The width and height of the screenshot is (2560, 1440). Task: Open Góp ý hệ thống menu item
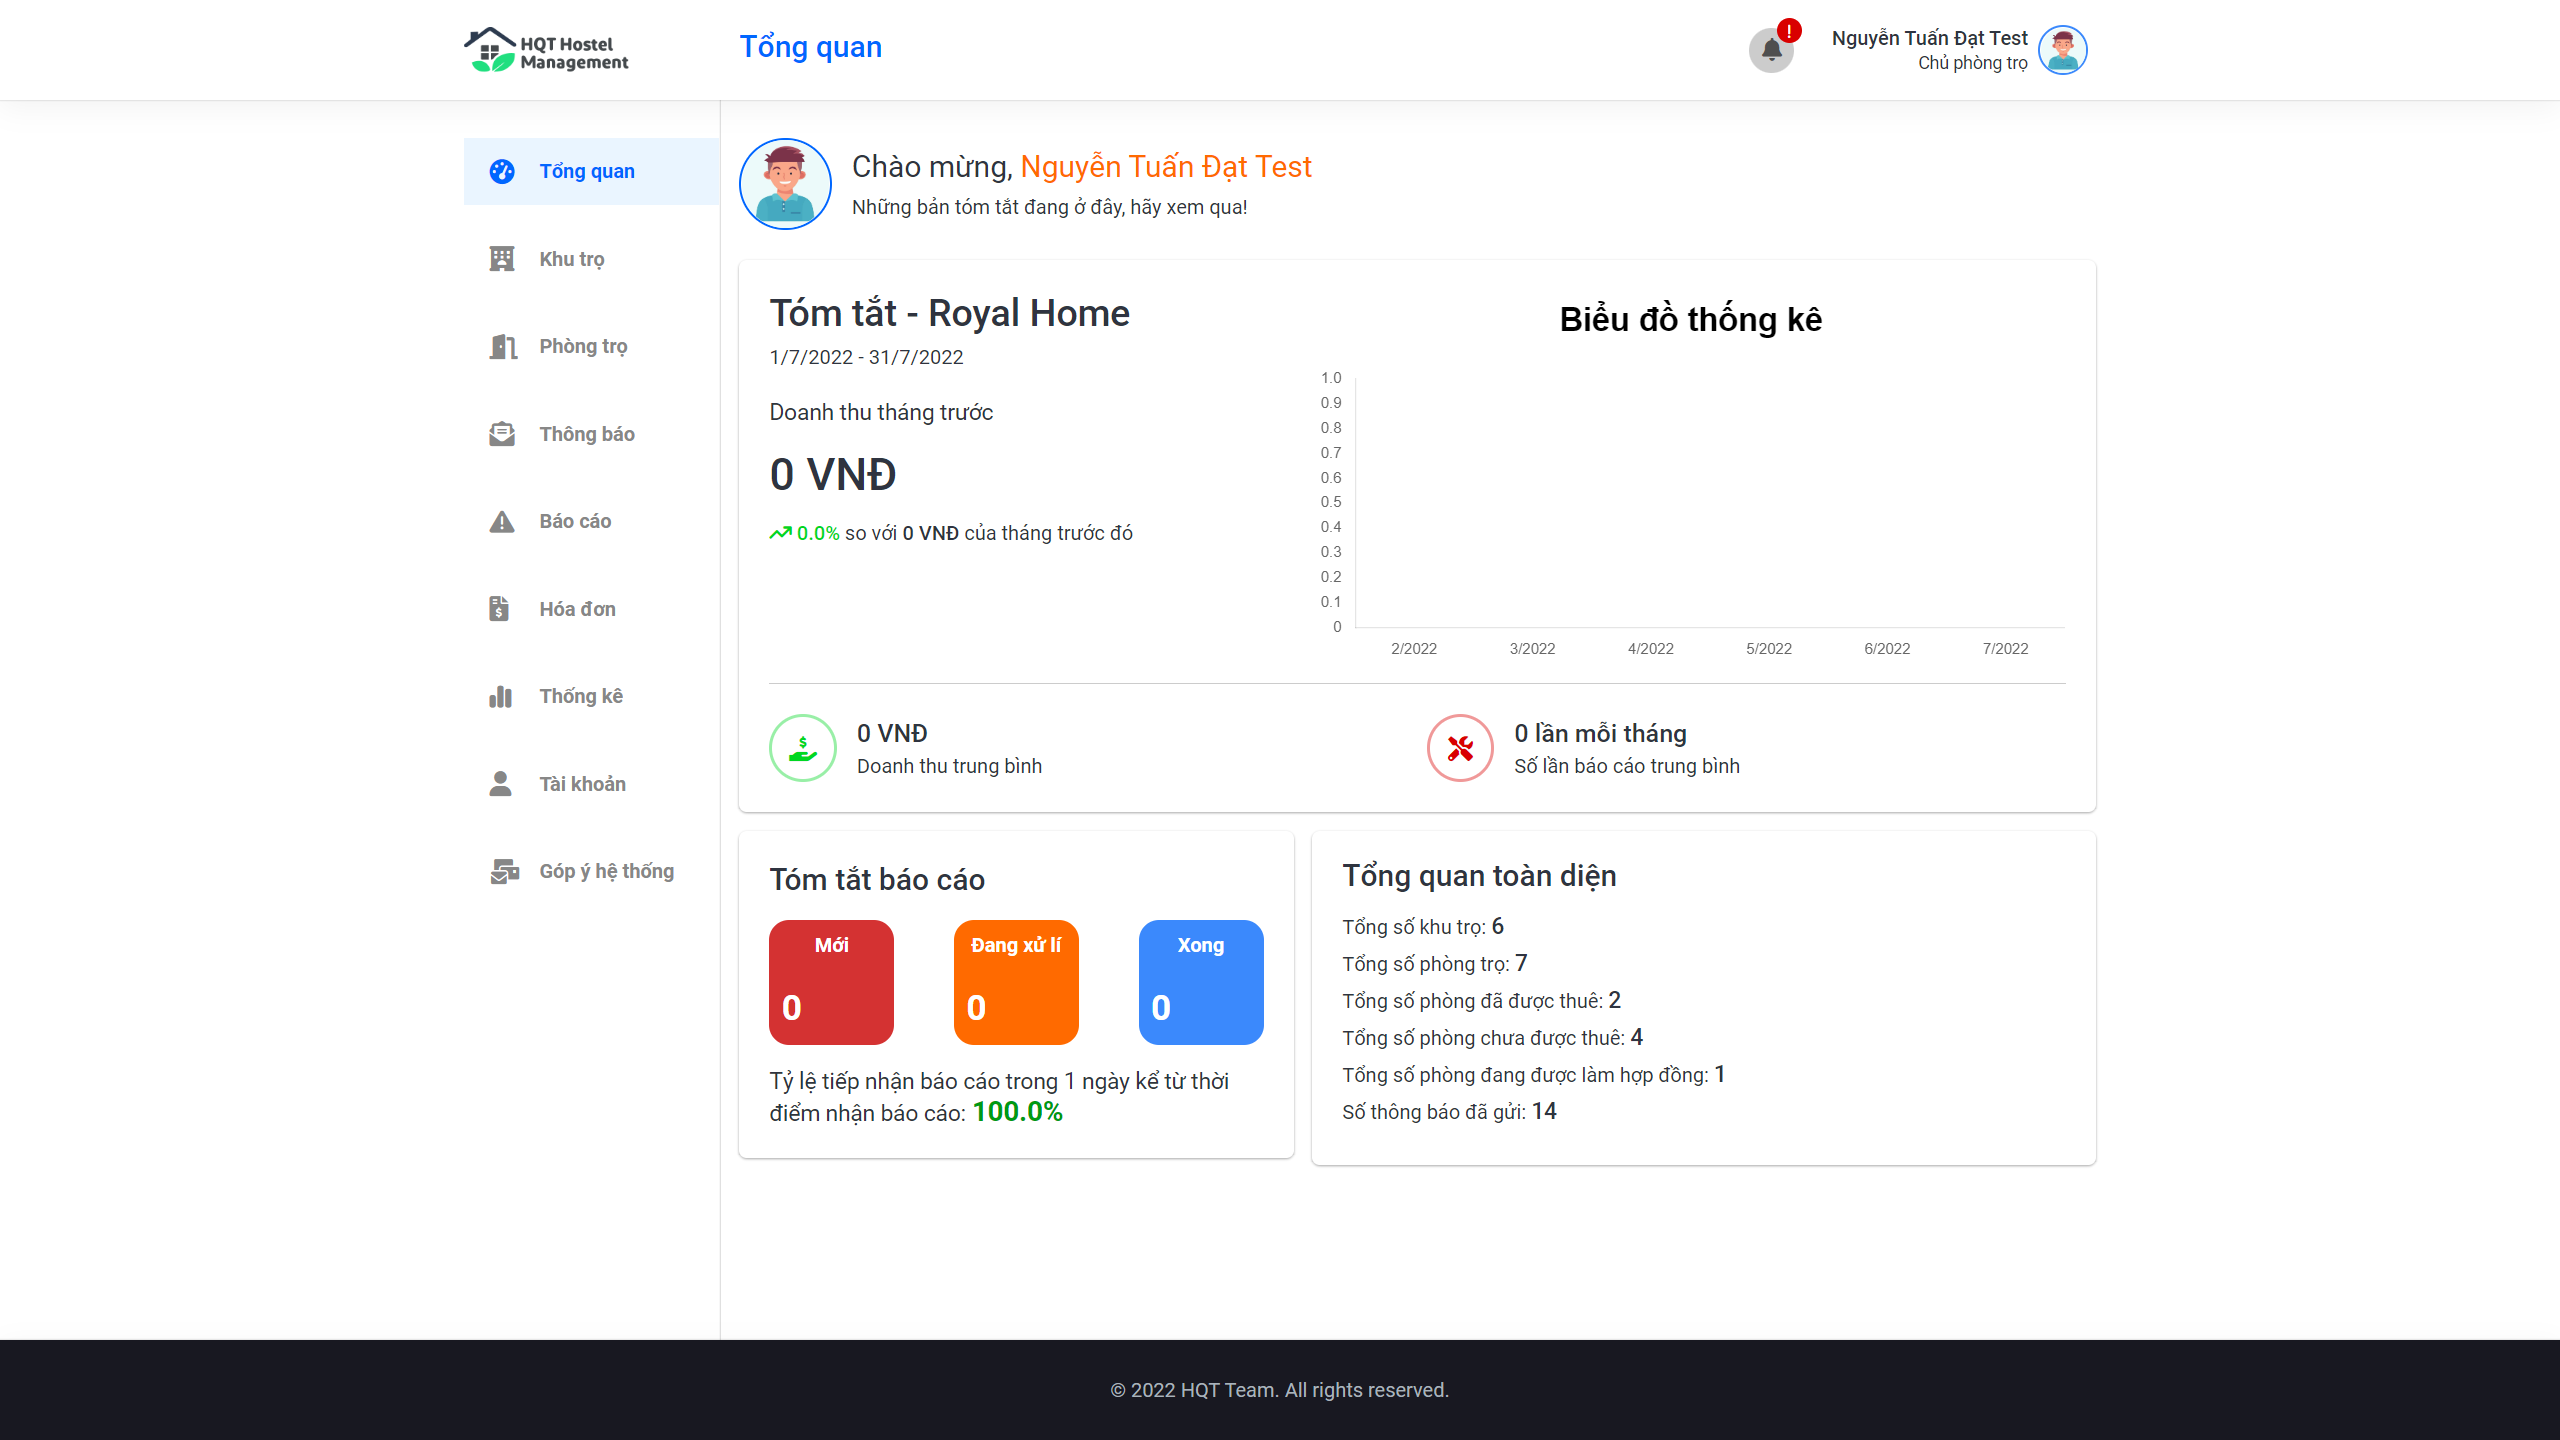[606, 871]
